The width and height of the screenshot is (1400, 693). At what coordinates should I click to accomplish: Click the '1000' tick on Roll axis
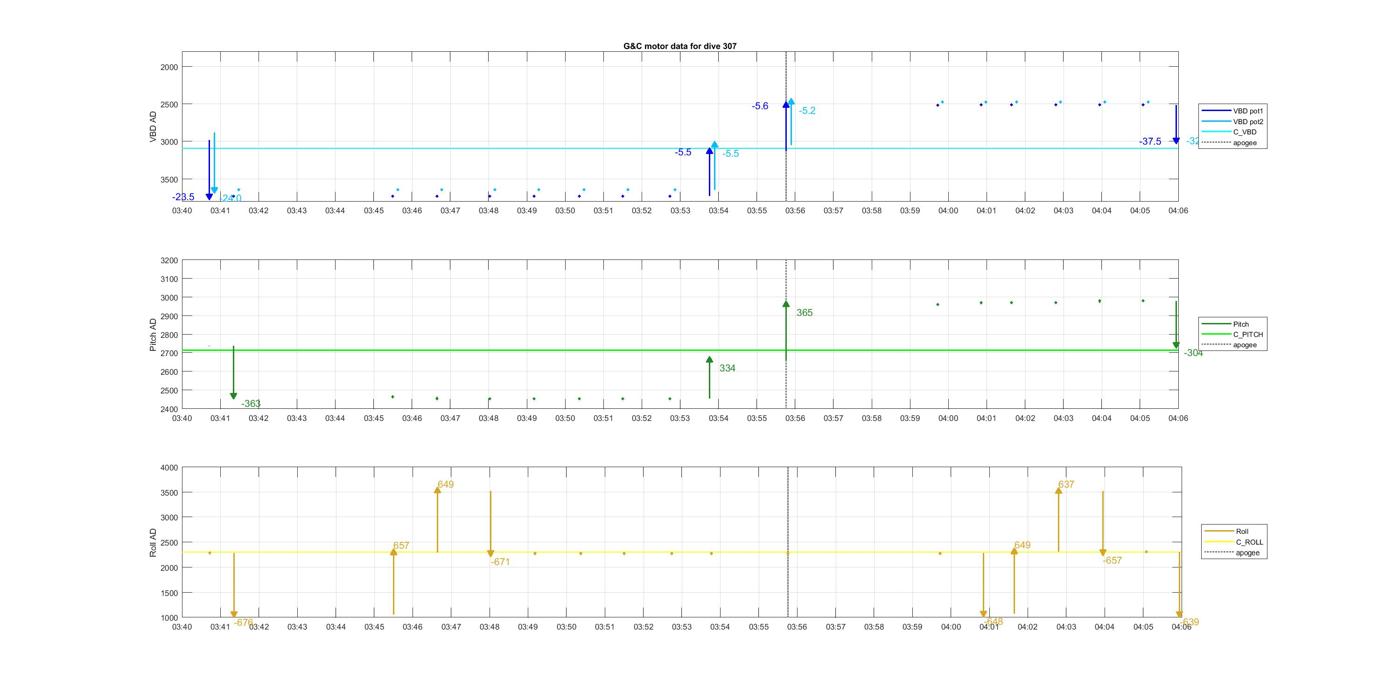pyautogui.click(x=167, y=618)
